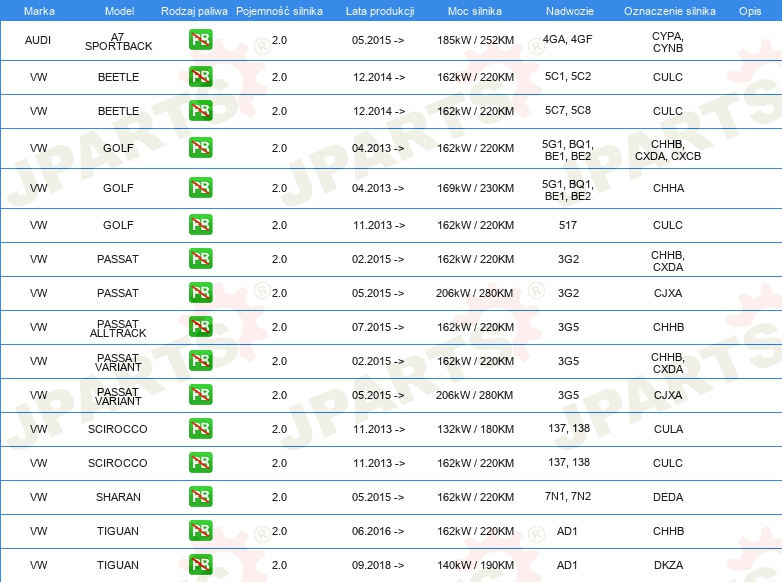
Task: Click the fuel icon for Scirocco 132kW / 180KM
Action: pos(200,429)
